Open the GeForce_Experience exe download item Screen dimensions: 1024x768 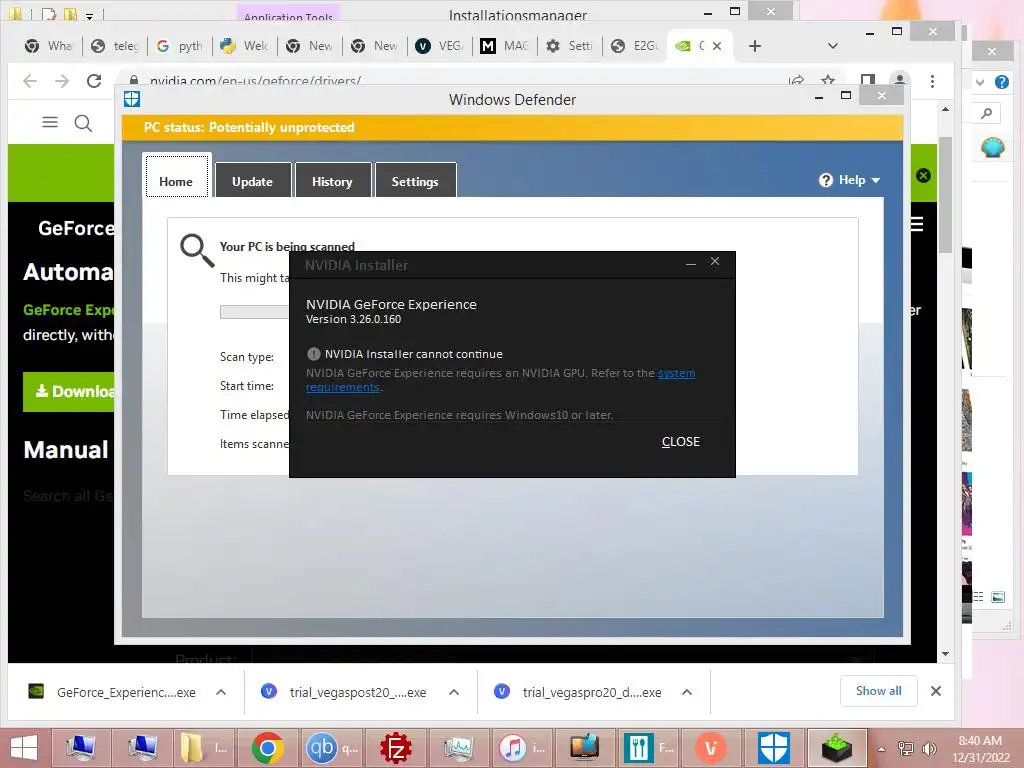tap(112, 692)
